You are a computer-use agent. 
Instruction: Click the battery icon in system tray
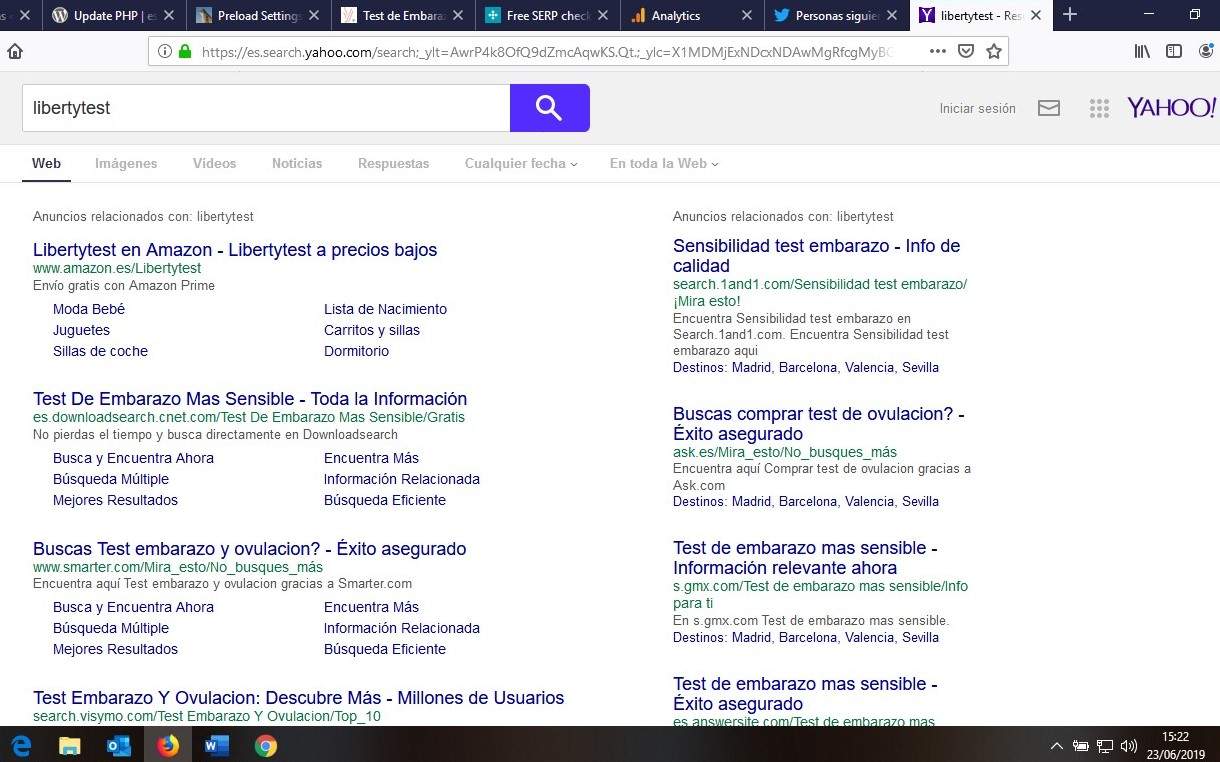point(1081,746)
